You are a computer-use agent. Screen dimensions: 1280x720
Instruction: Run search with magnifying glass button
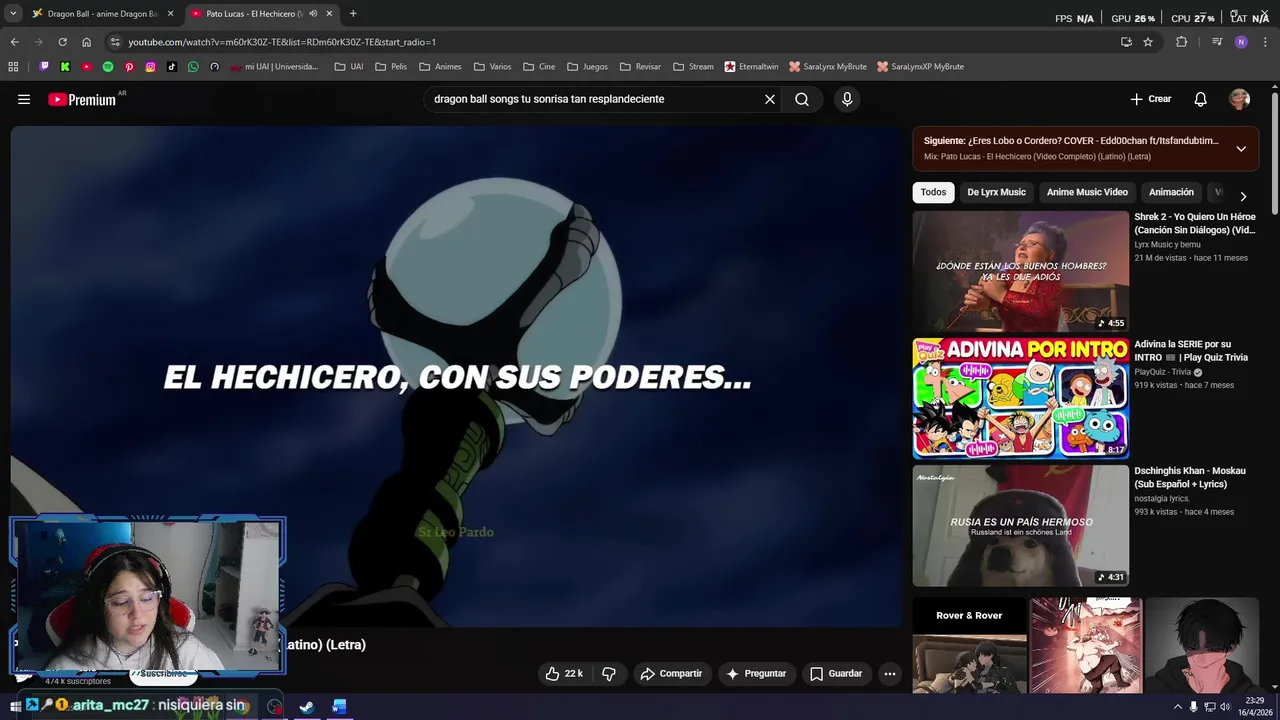tap(802, 99)
